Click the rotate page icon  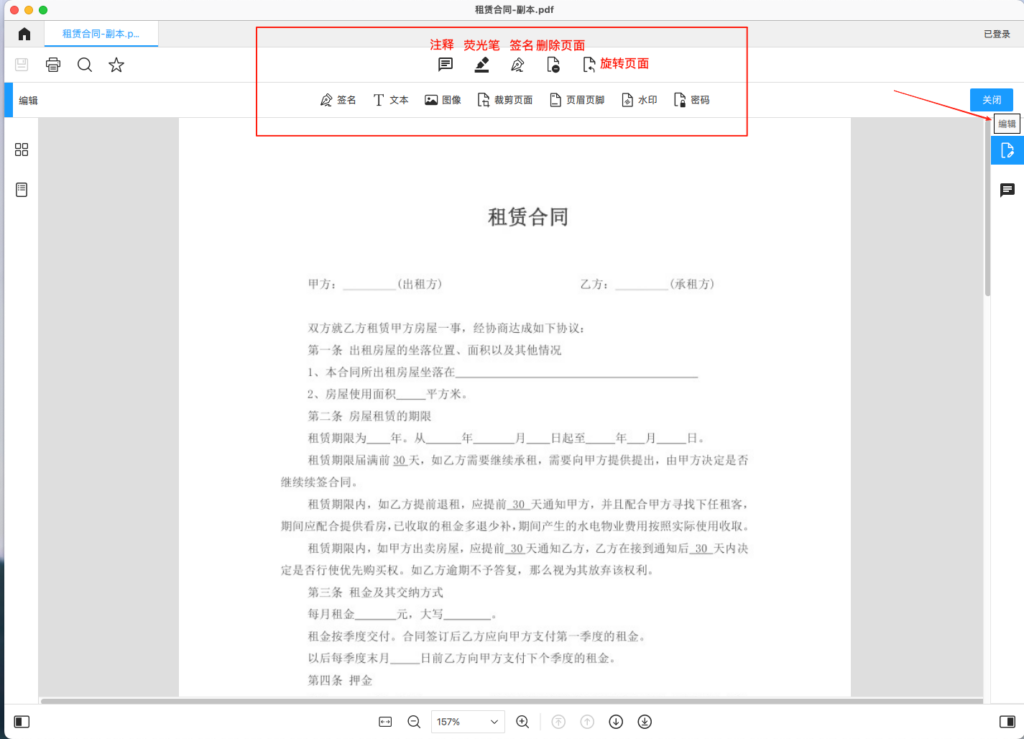(589, 65)
